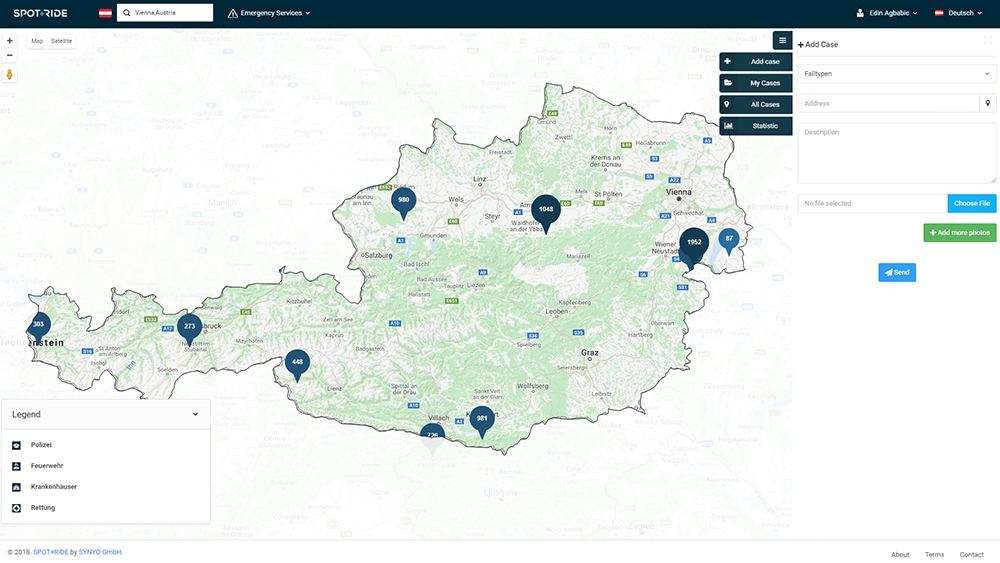Switch the map to Map view
This screenshot has height=563, width=1000.
point(37,41)
